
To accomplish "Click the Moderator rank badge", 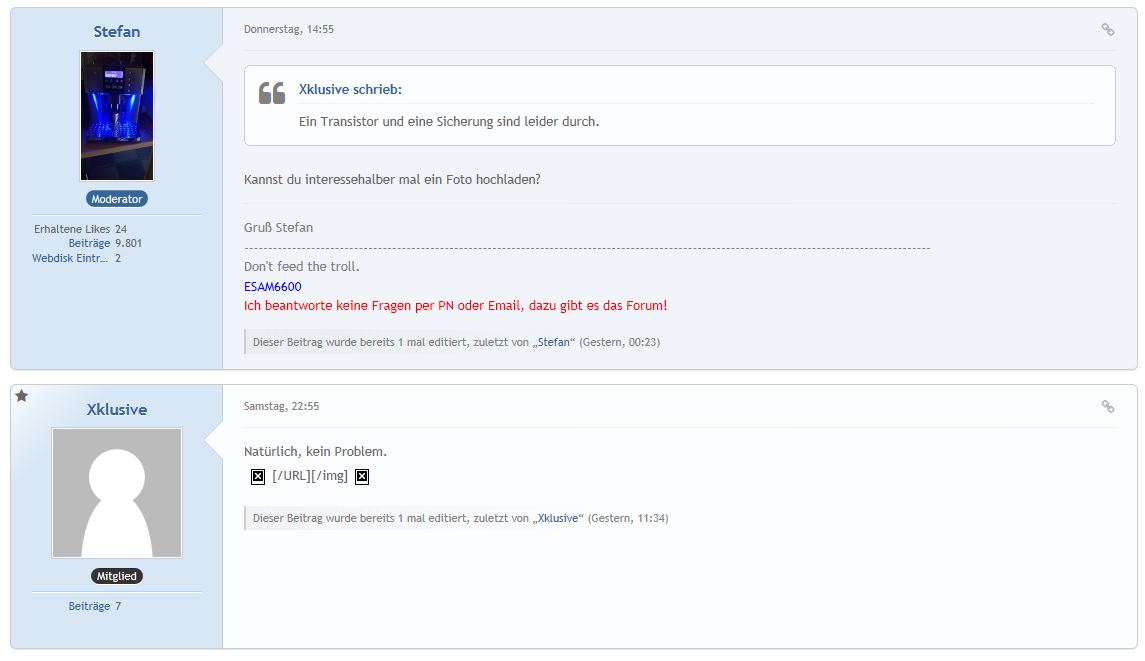I will click(117, 199).
